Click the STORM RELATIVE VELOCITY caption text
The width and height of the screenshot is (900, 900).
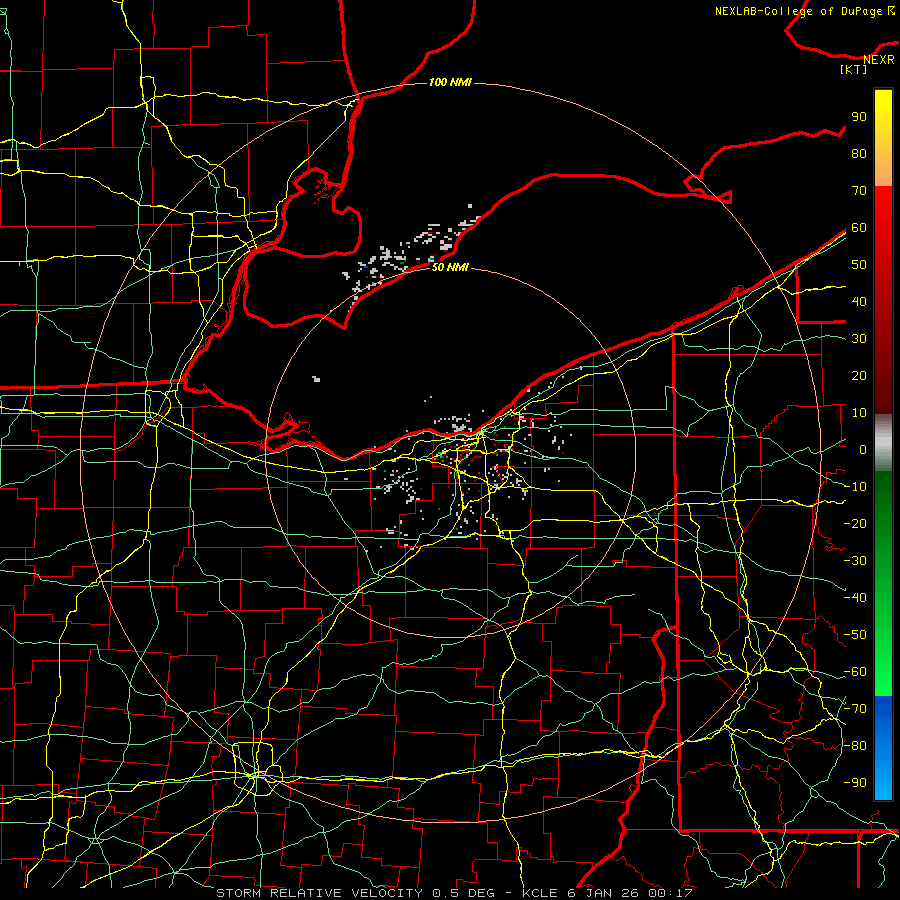click(x=320, y=893)
